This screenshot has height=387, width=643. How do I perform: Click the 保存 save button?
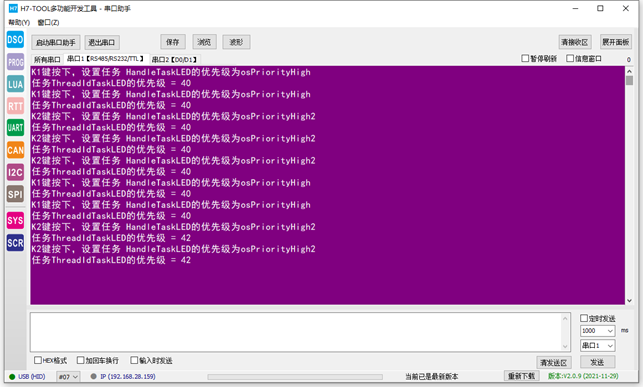(x=173, y=42)
